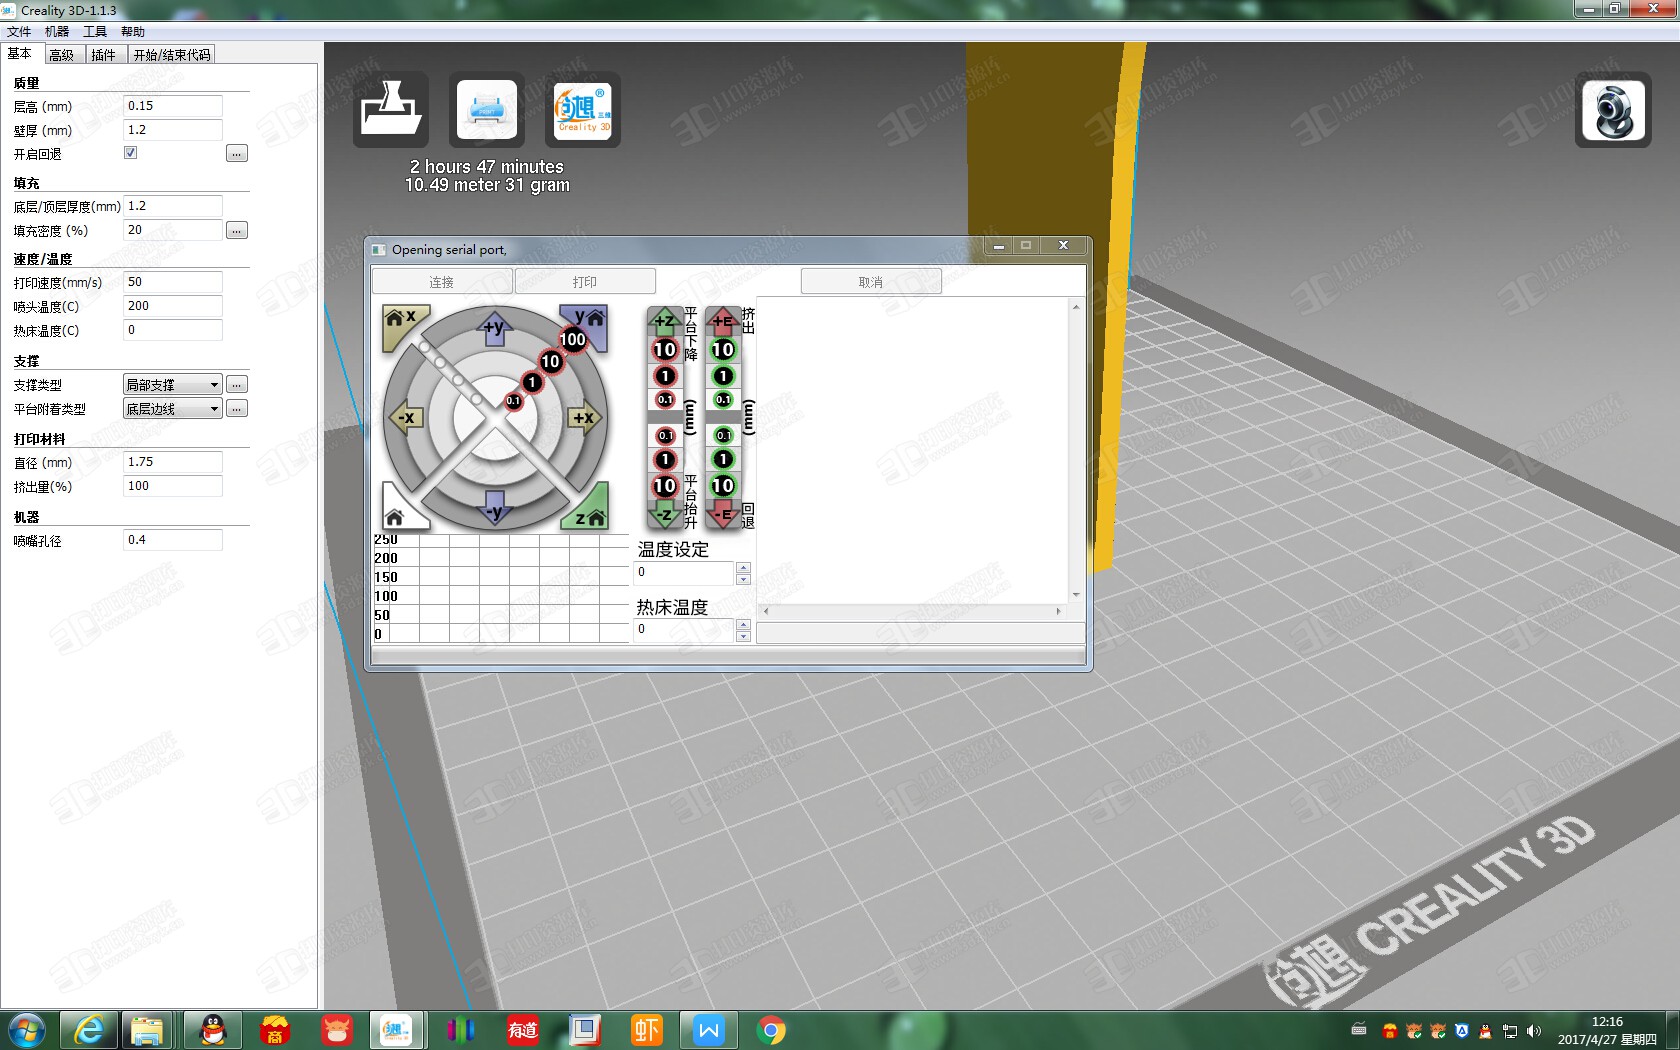
Task: Click the -x jog arrow
Action: click(405, 418)
